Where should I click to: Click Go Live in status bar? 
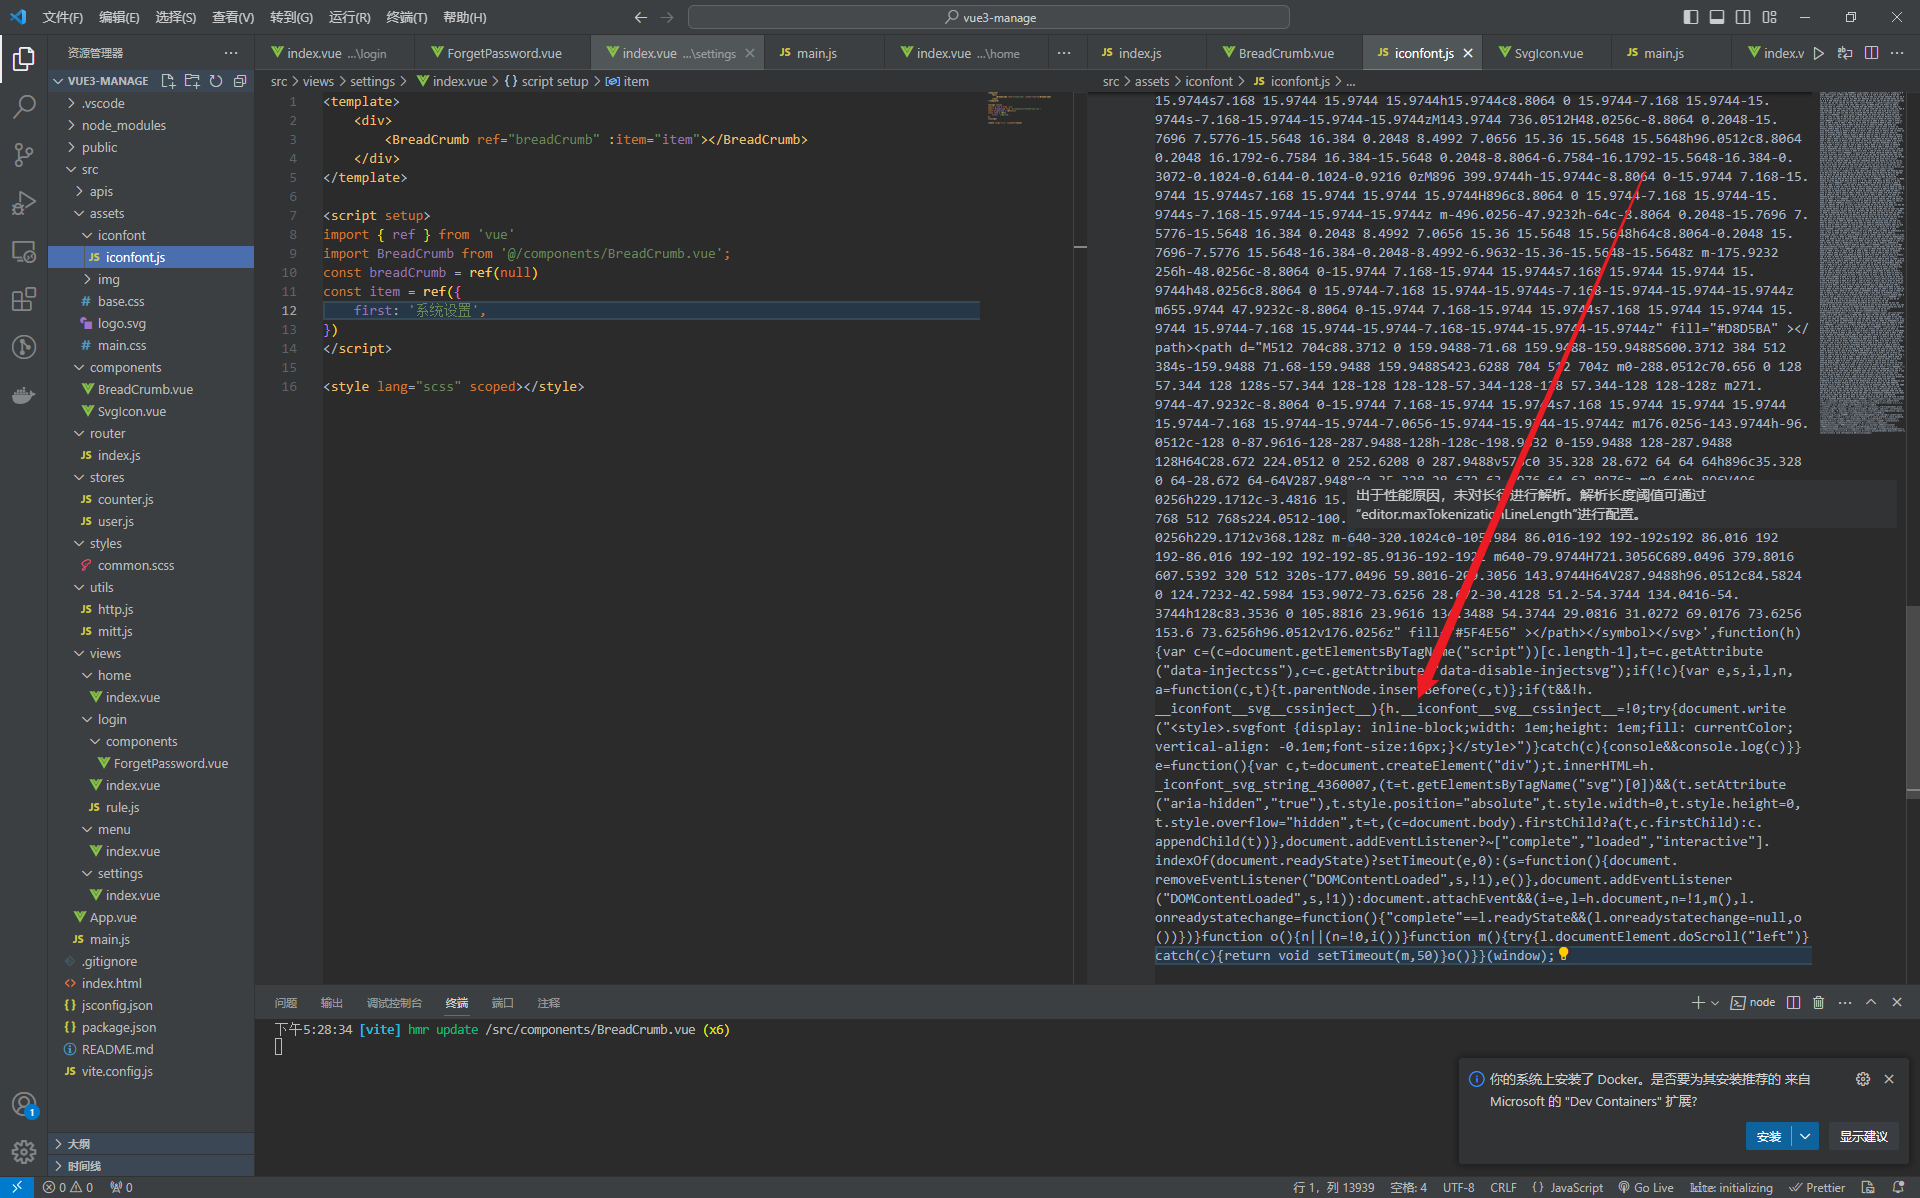coord(1646,1187)
